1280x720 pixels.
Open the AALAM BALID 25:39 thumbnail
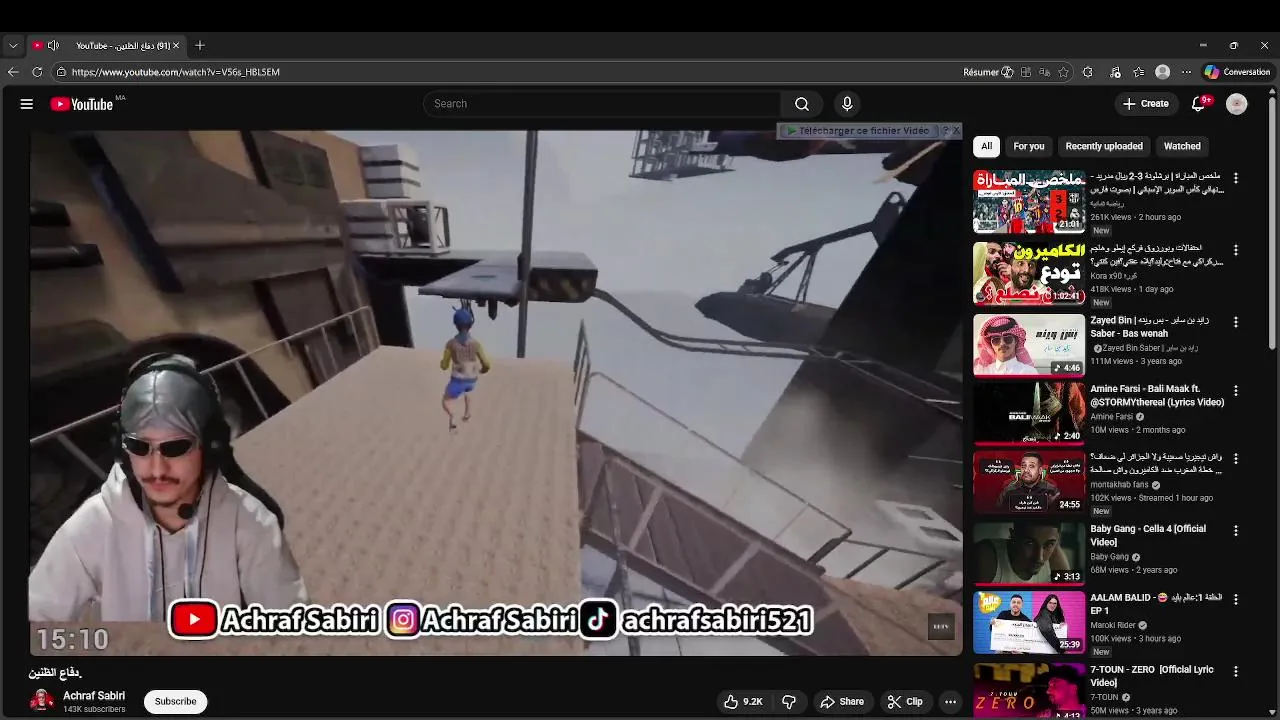click(1029, 622)
